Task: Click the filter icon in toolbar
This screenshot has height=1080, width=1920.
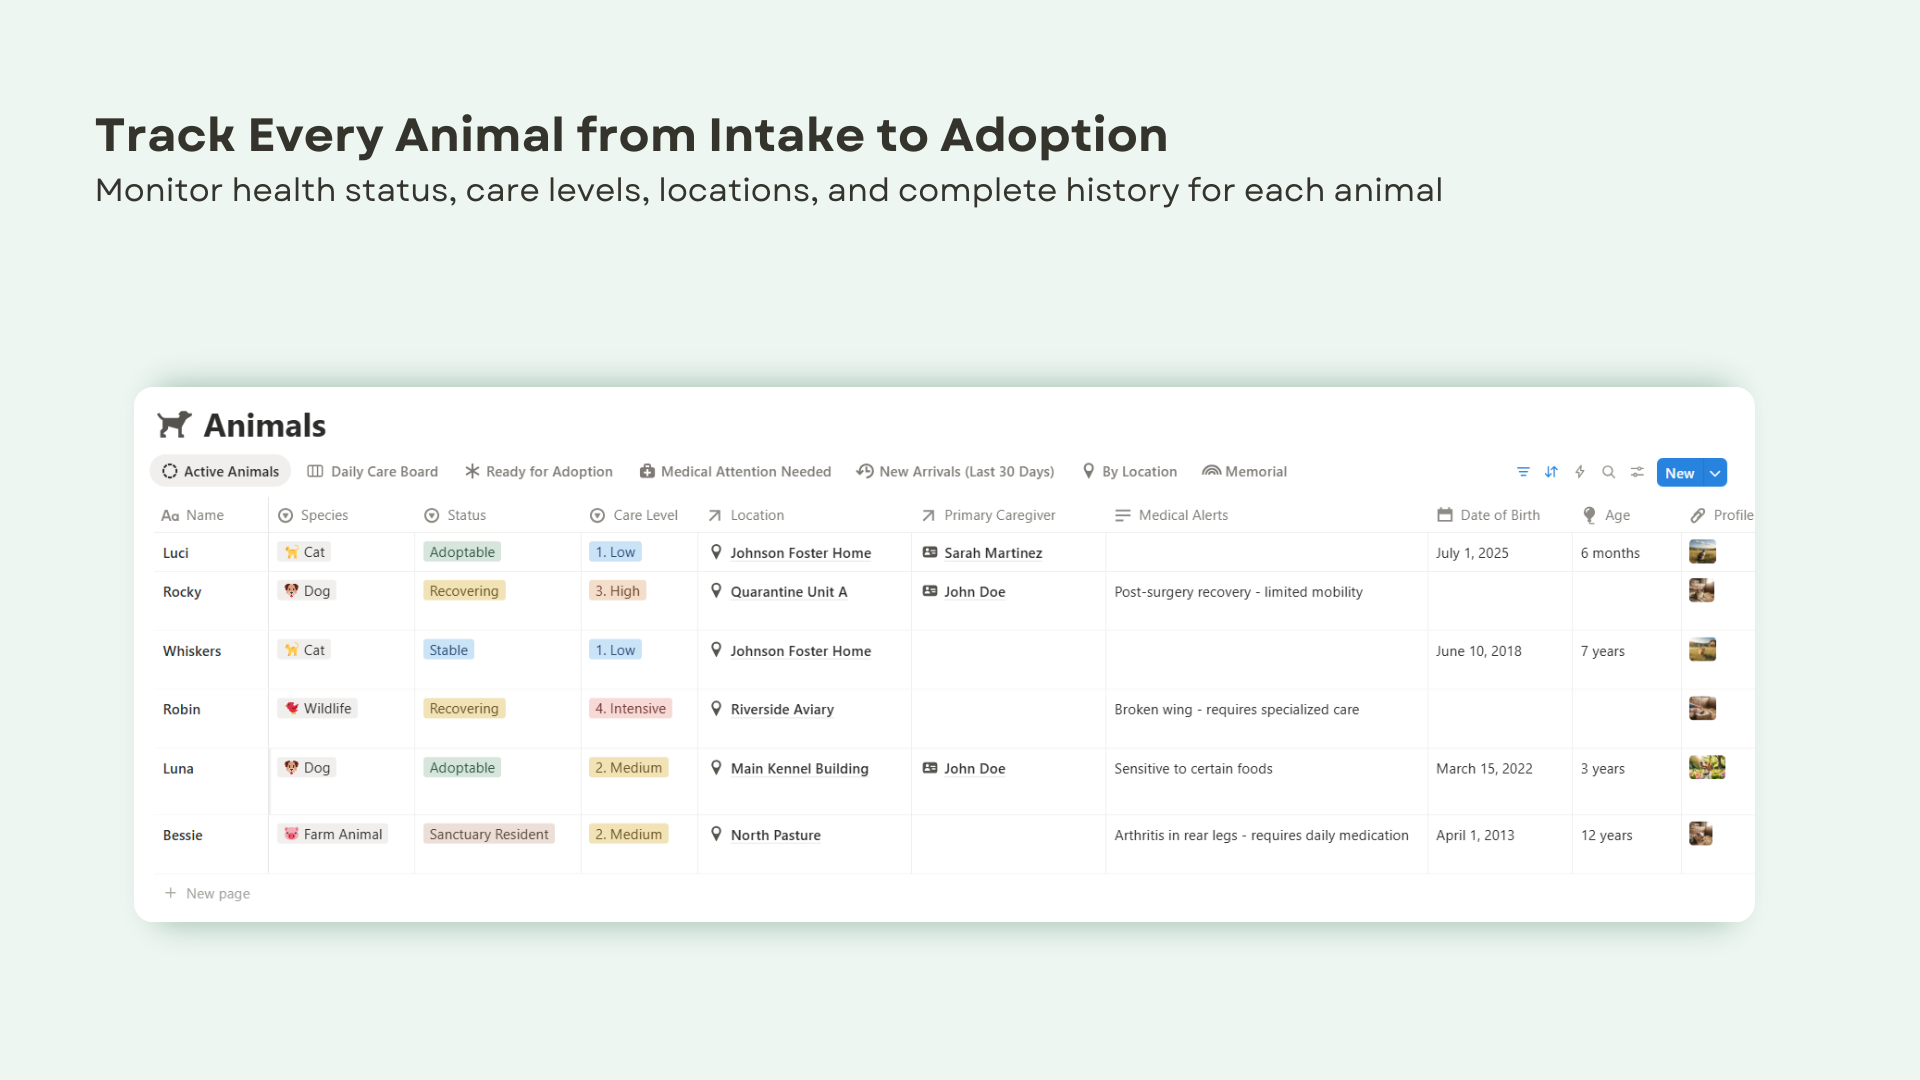Action: point(1523,472)
